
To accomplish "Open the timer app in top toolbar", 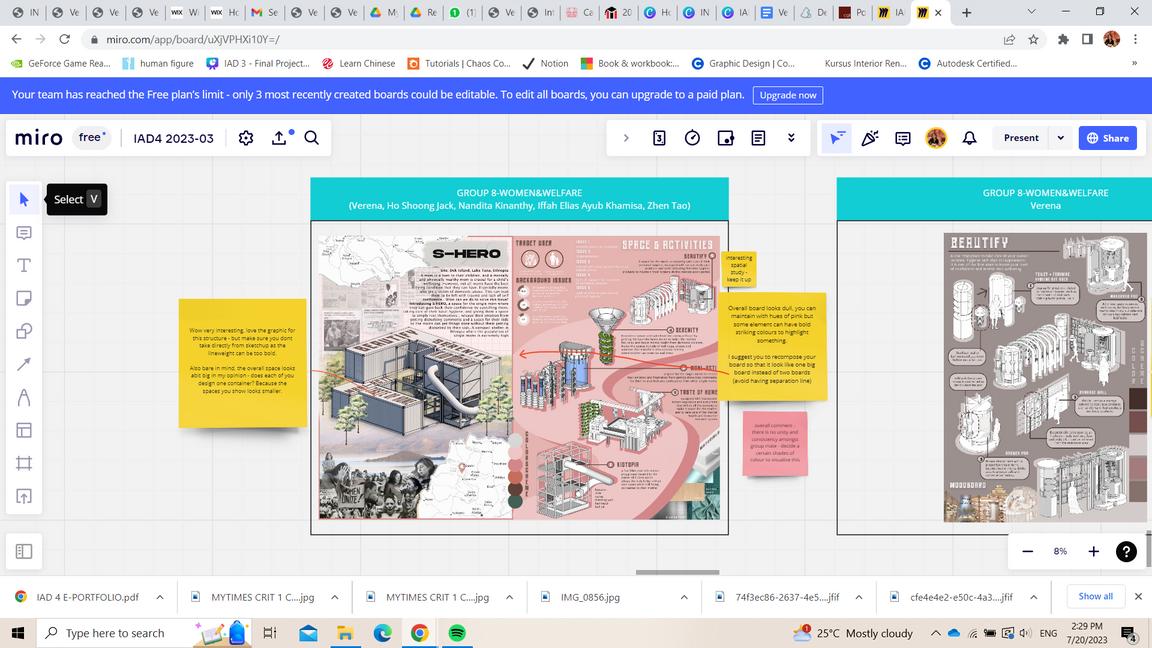I will click(692, 138).
